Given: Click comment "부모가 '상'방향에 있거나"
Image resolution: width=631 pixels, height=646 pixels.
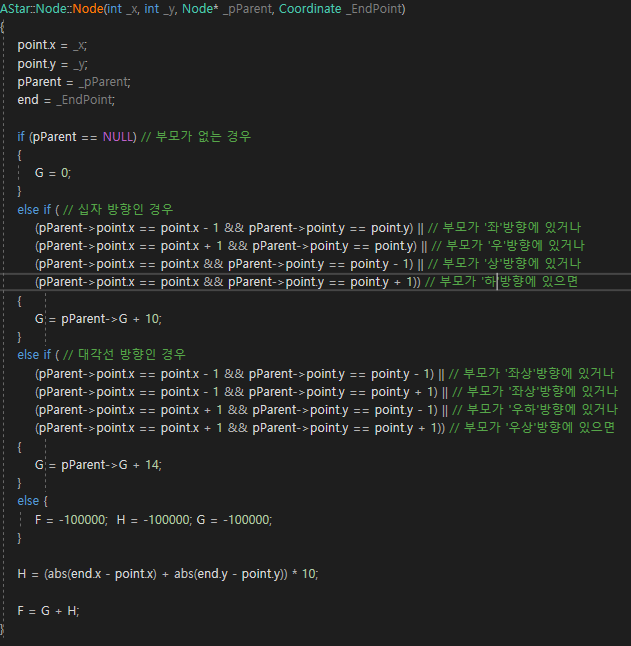Looking at the screenshot, I should (511, 264).
